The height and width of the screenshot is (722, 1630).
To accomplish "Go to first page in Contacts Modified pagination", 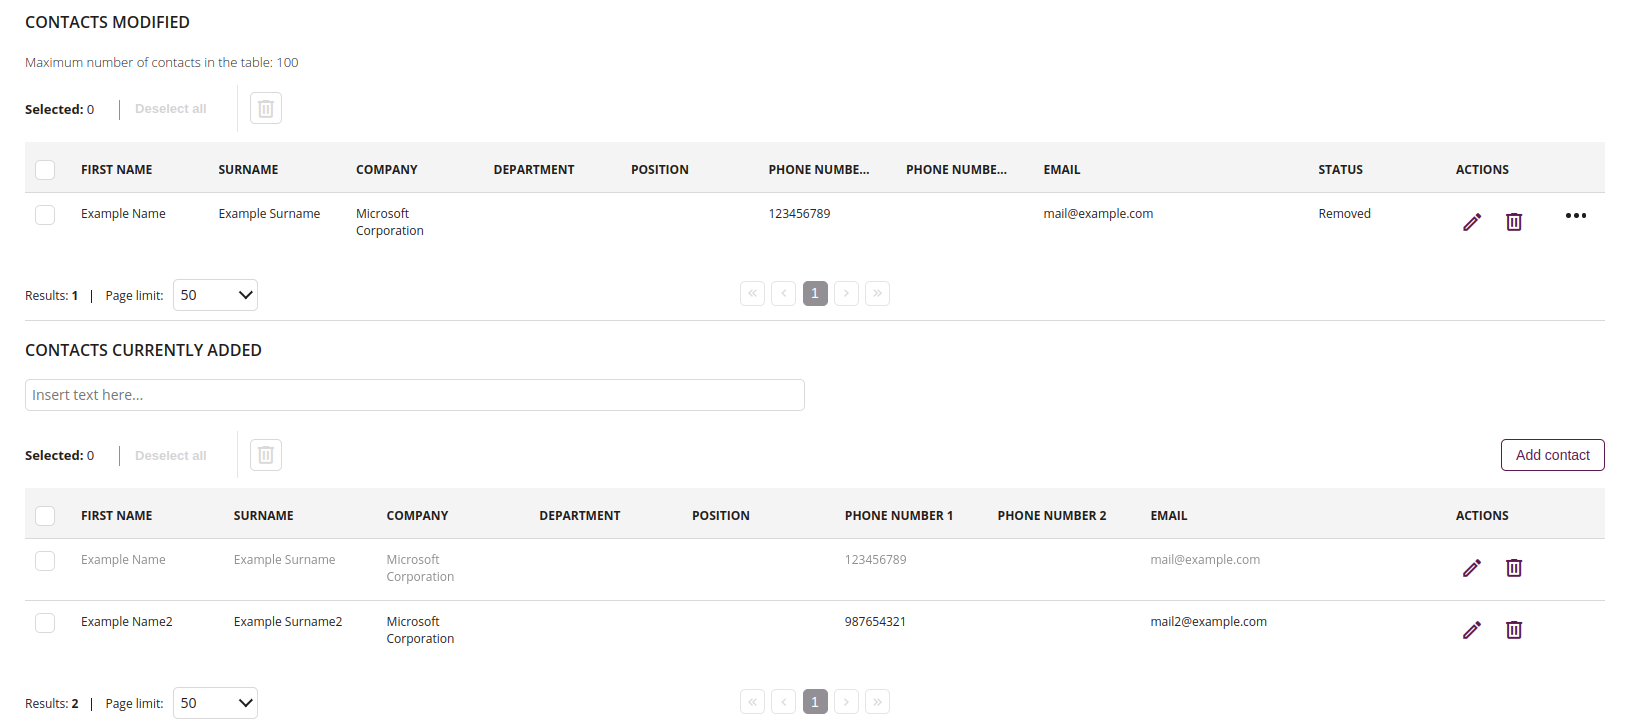I will (753, 293).
